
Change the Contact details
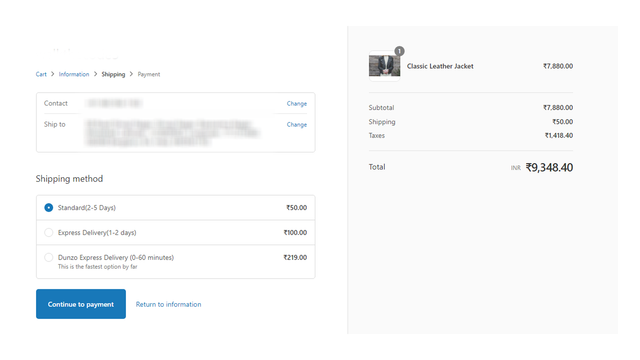[297, 104]
